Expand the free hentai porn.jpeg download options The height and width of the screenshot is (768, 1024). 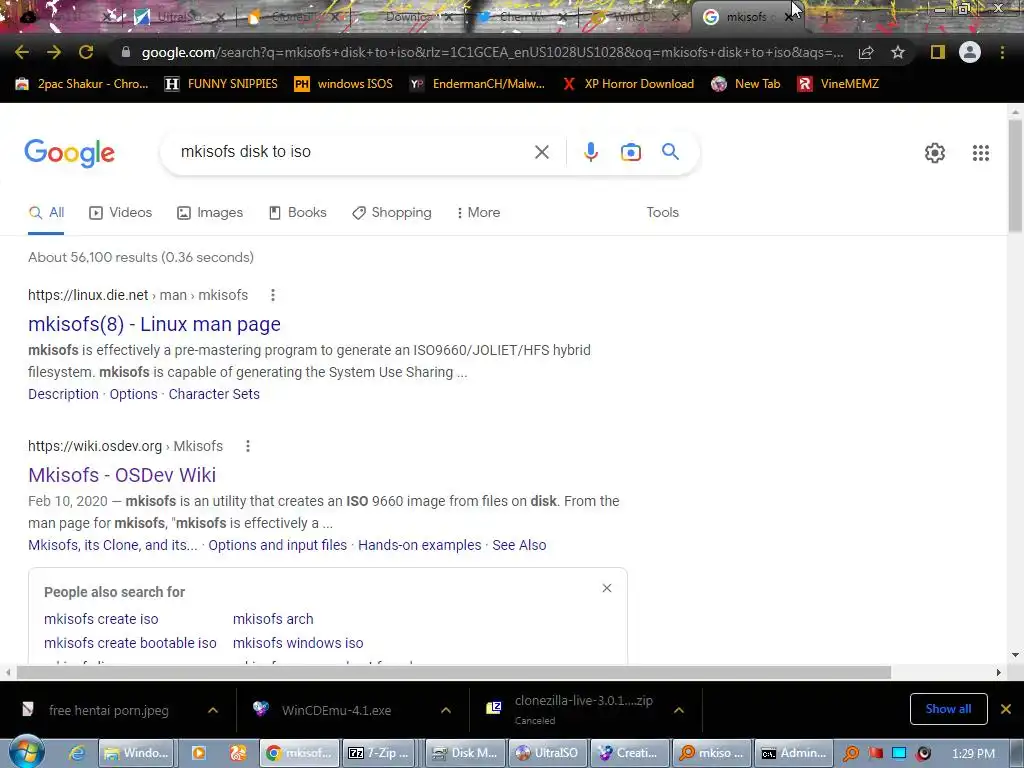(x=213, y=710)
